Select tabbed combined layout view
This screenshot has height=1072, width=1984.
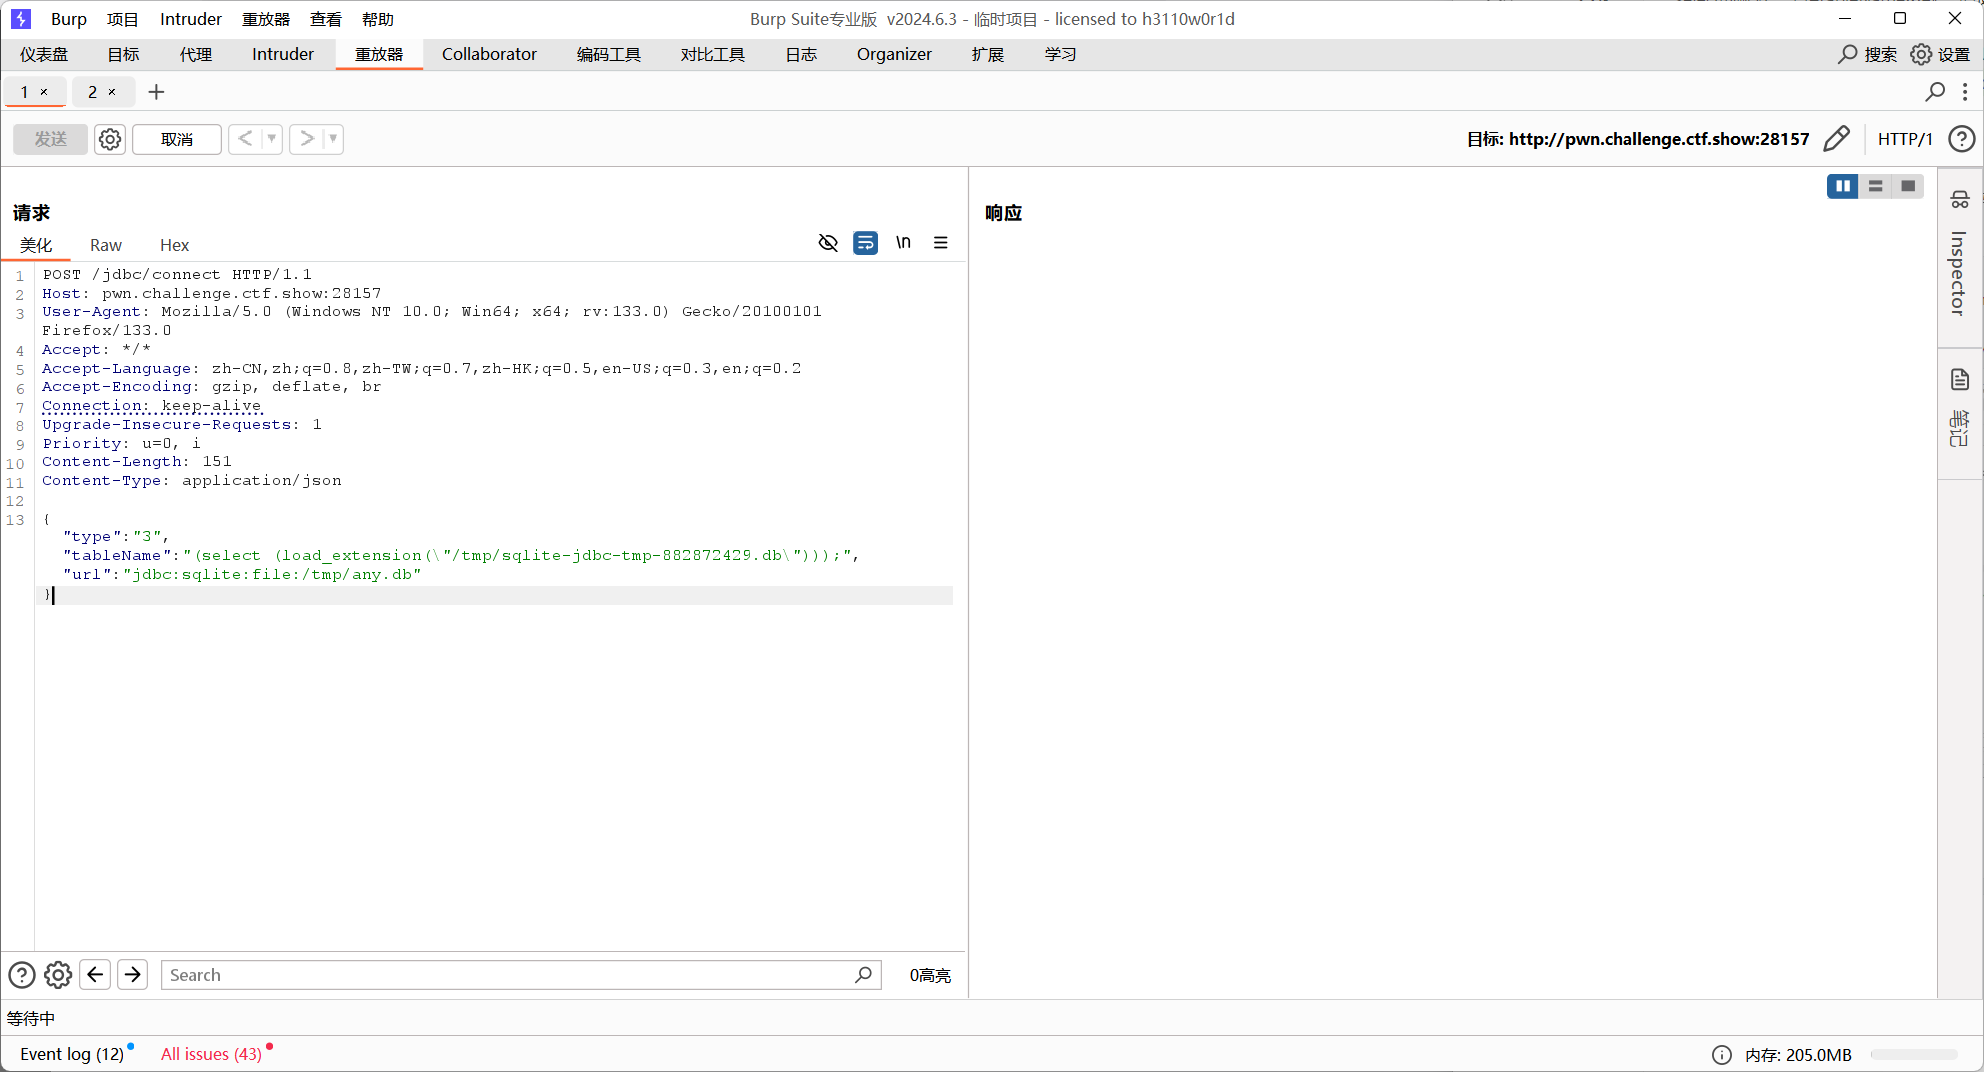click(x=1908, y=186)
